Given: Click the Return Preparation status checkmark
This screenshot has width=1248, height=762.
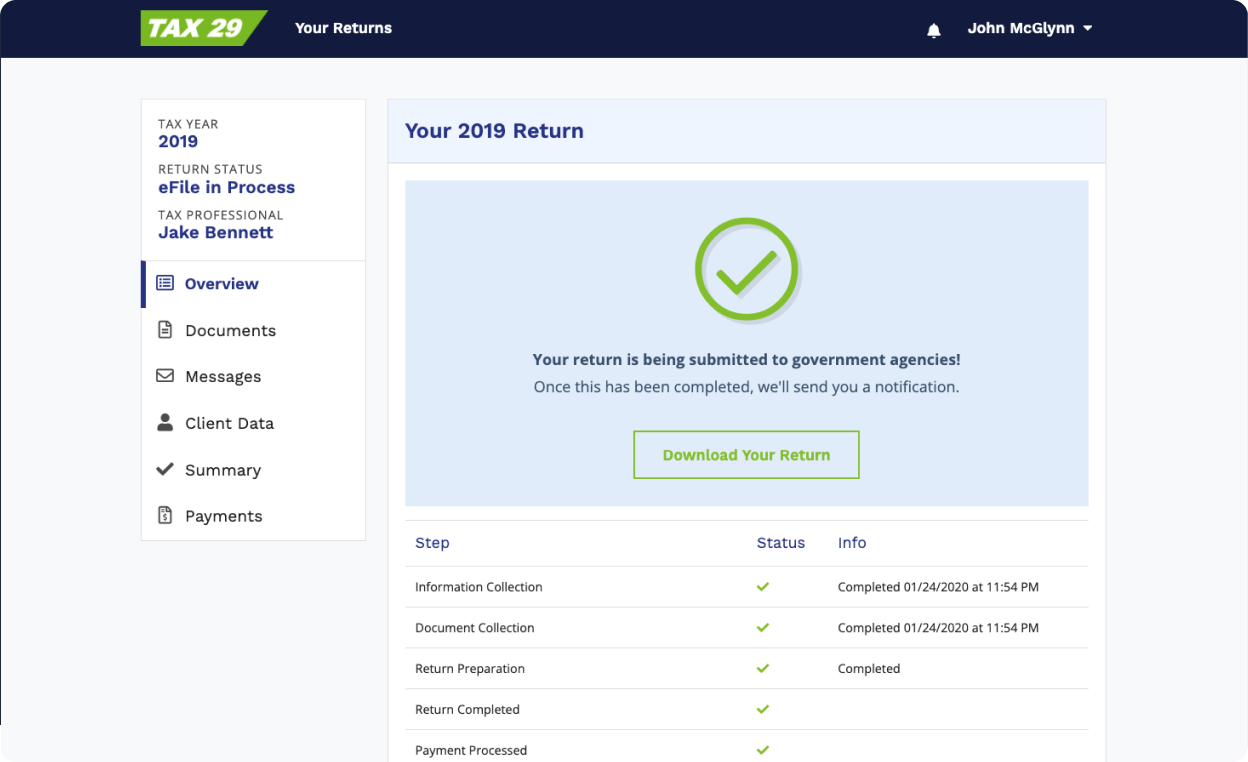Looking at the screenshot, I should click(763, 668).
